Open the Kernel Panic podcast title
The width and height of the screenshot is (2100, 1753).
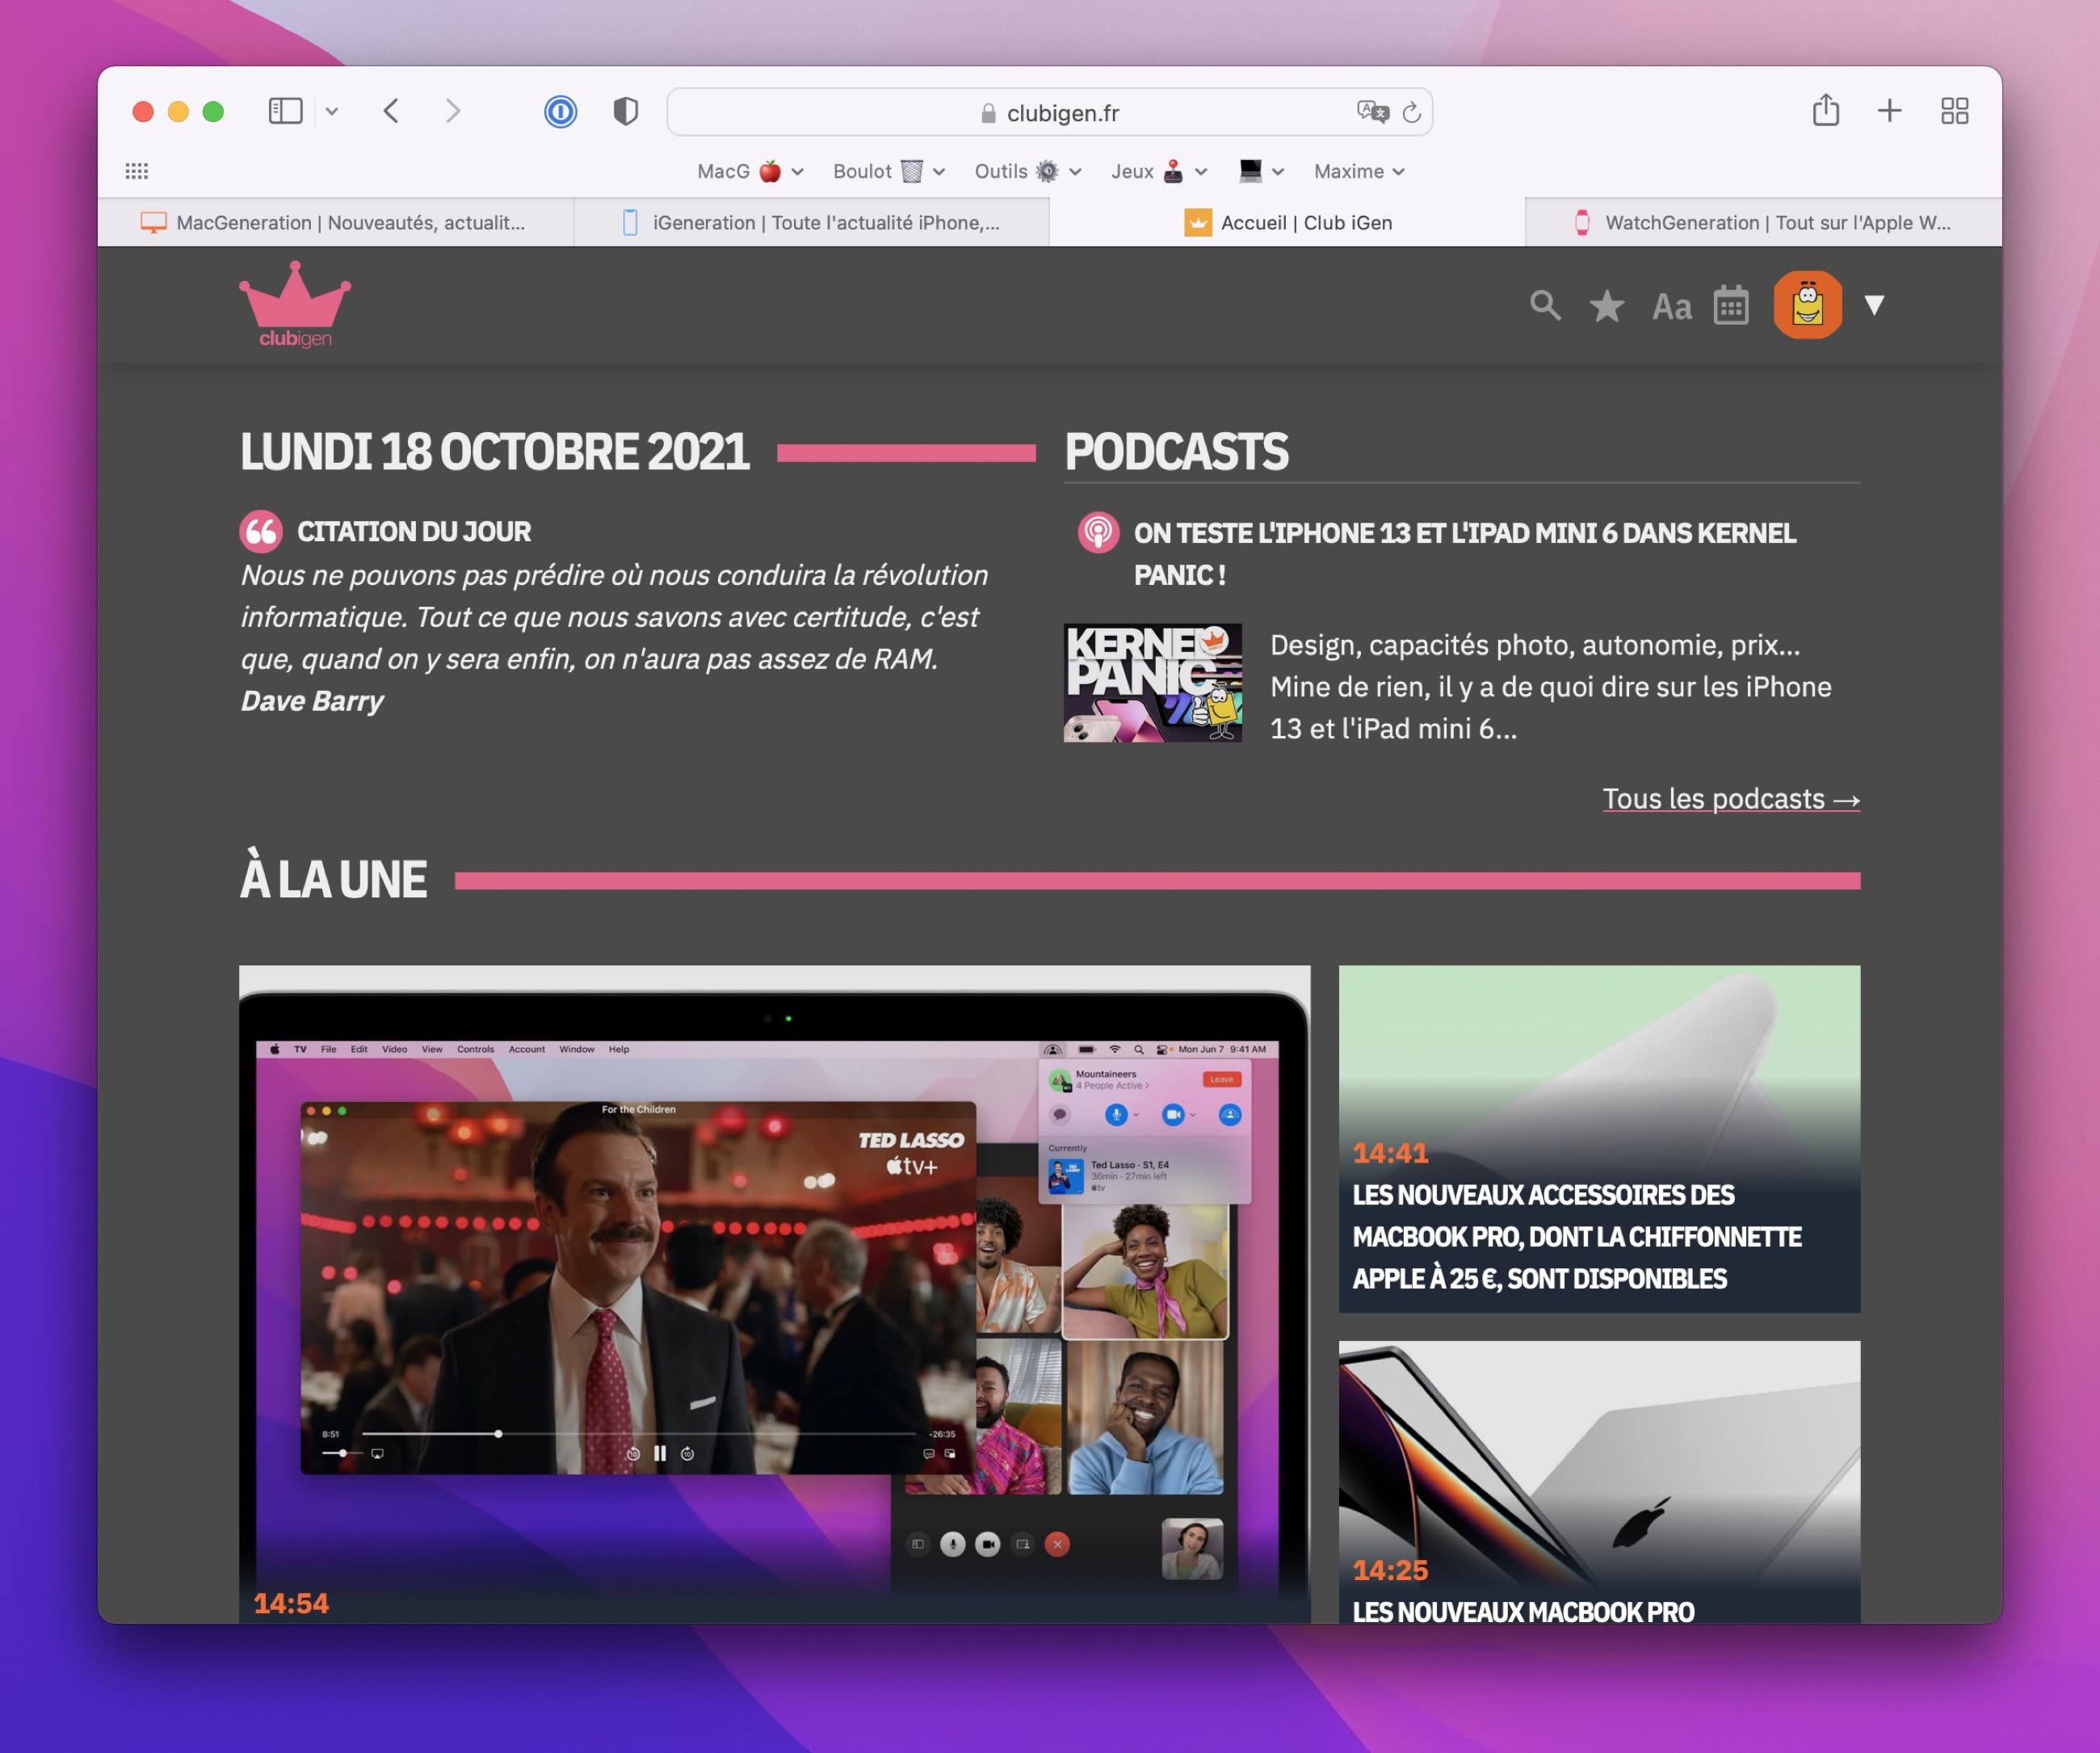tap(1465, 553)
